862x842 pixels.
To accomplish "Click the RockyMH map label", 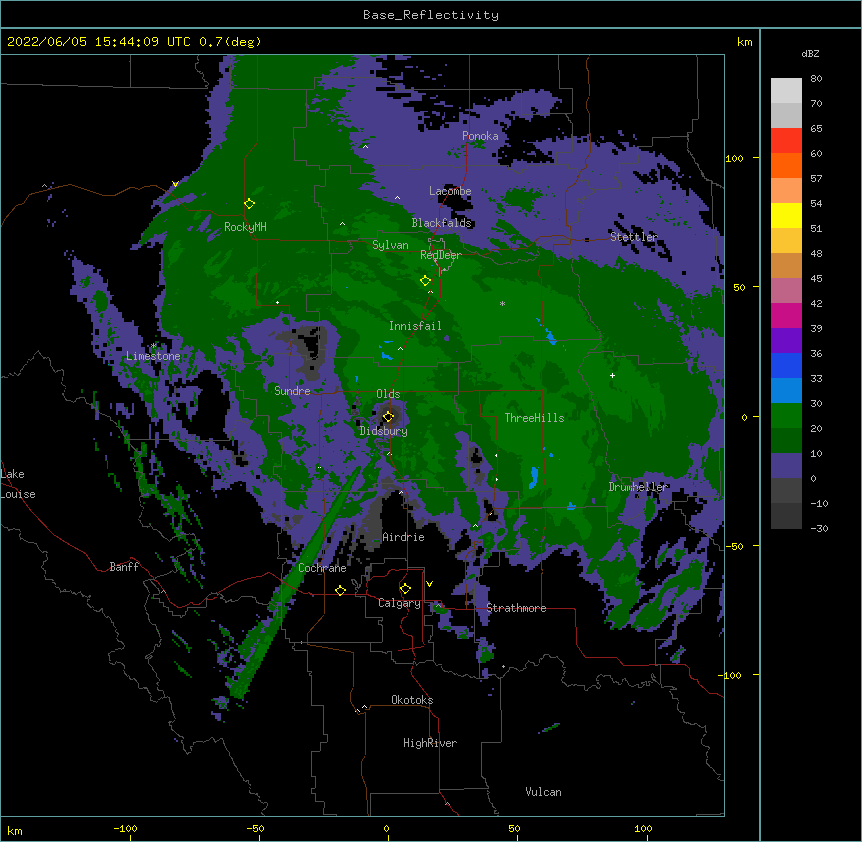I will (x=245, y=227).
